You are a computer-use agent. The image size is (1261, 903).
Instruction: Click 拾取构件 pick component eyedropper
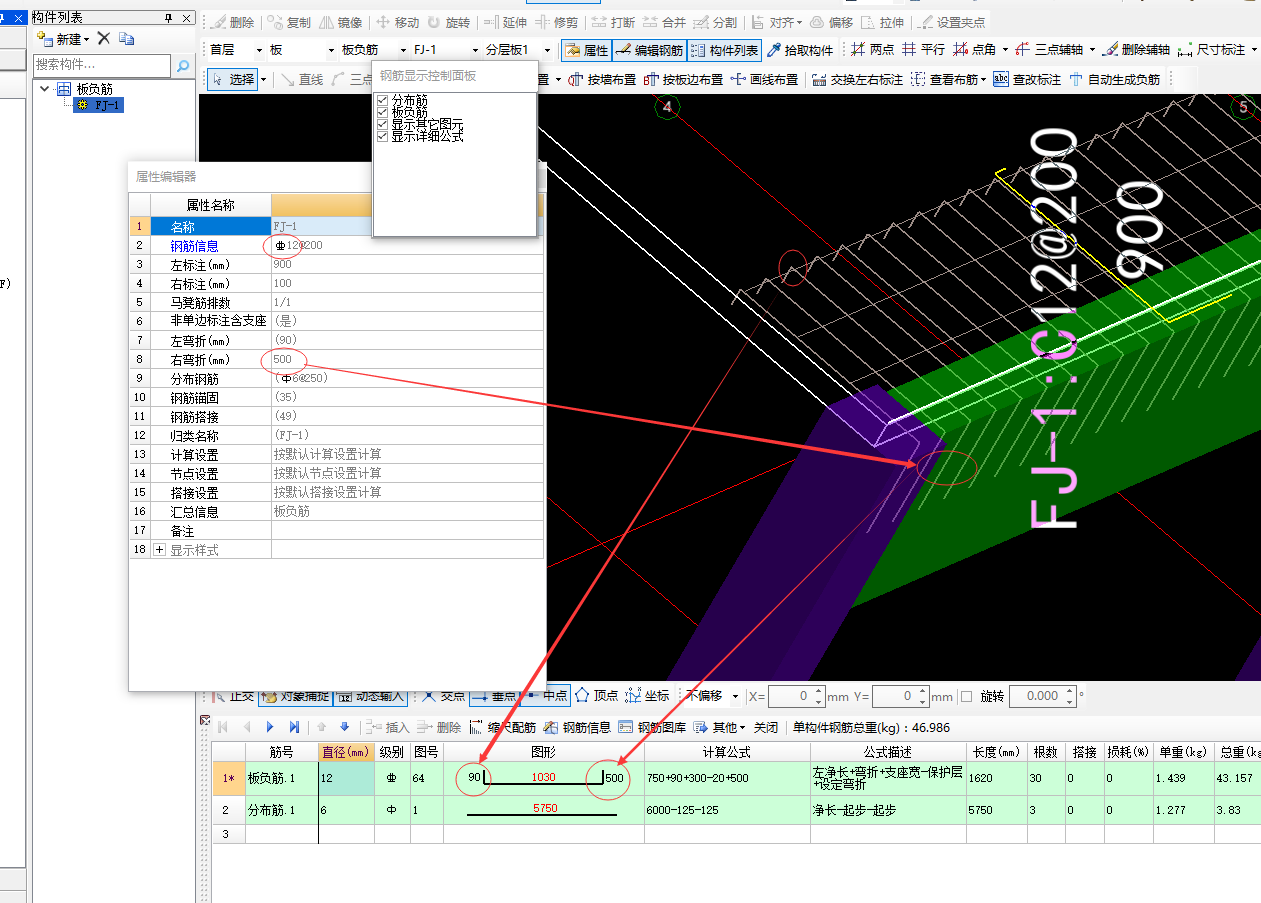pos(800,50)
